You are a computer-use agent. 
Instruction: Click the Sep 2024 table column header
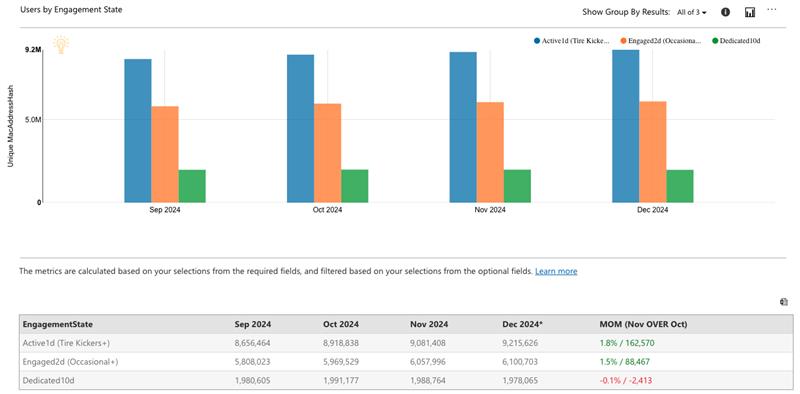(x=253, y=324)
